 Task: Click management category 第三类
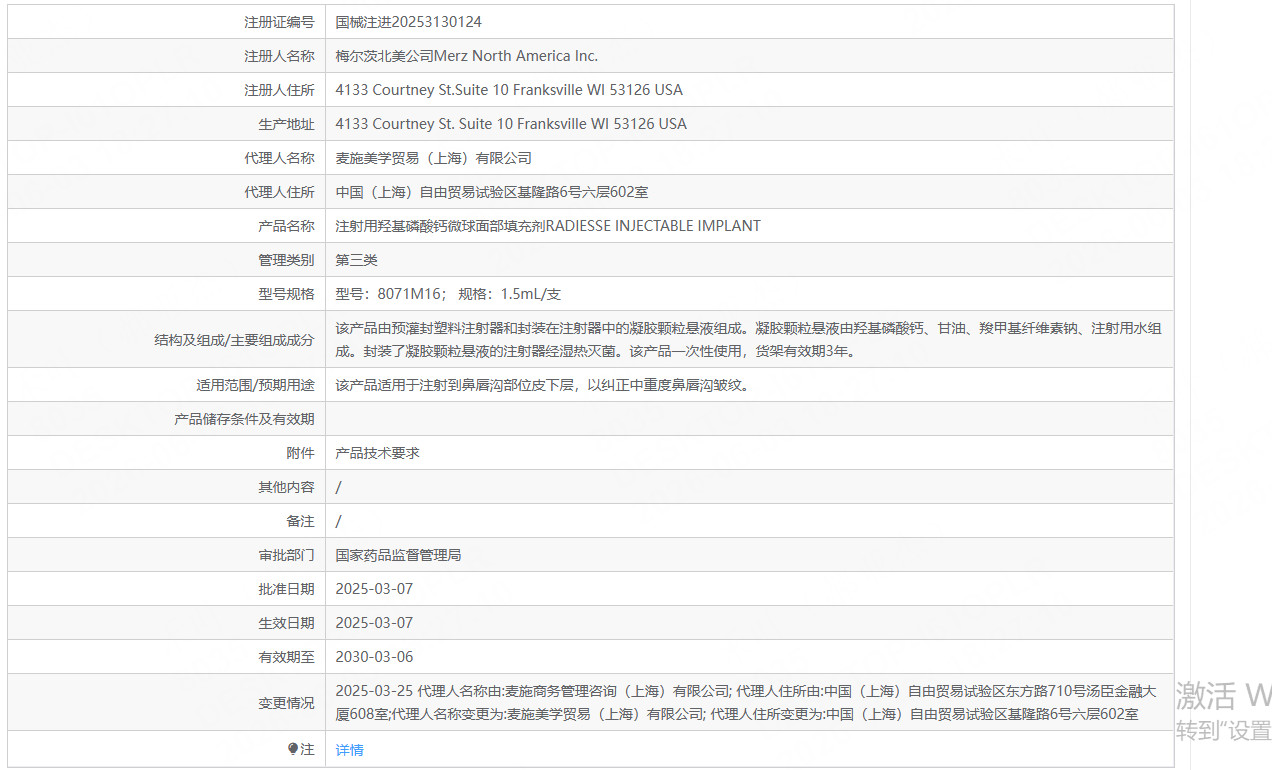pos(356,259)
